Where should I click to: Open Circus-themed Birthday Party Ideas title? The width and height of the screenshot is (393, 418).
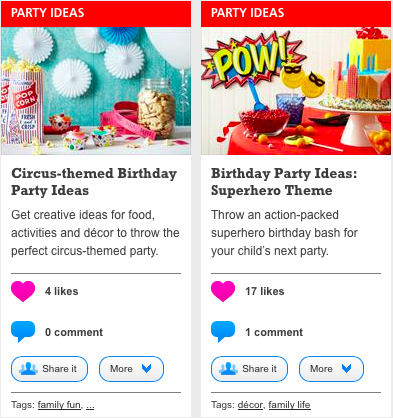pos(94,182)
